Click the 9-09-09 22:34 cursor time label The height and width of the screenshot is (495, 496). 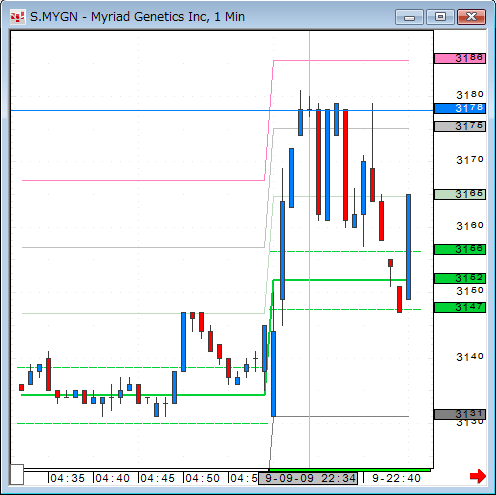[308, 478]
